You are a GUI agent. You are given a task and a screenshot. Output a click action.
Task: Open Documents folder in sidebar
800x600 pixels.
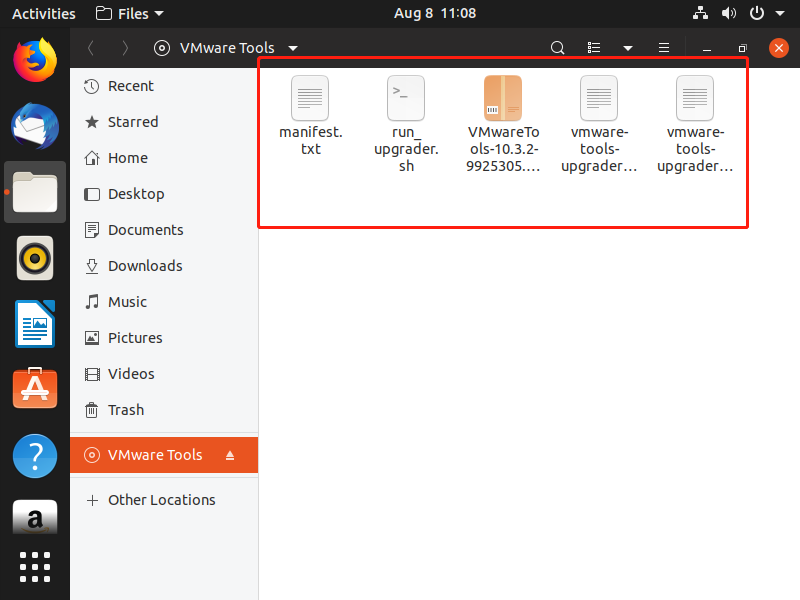coord(164,230)
